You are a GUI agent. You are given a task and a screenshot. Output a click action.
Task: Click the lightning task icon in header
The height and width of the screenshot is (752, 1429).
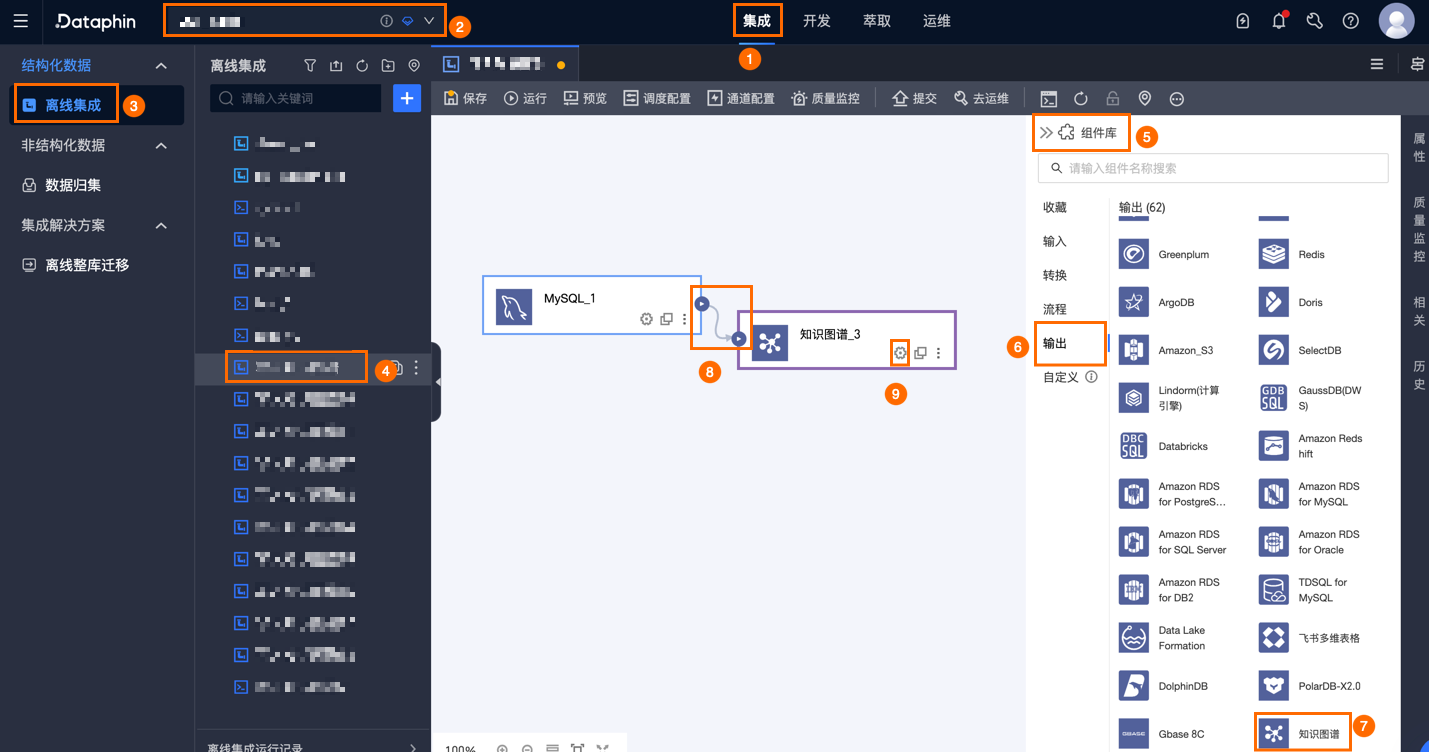coord(1243,21)
